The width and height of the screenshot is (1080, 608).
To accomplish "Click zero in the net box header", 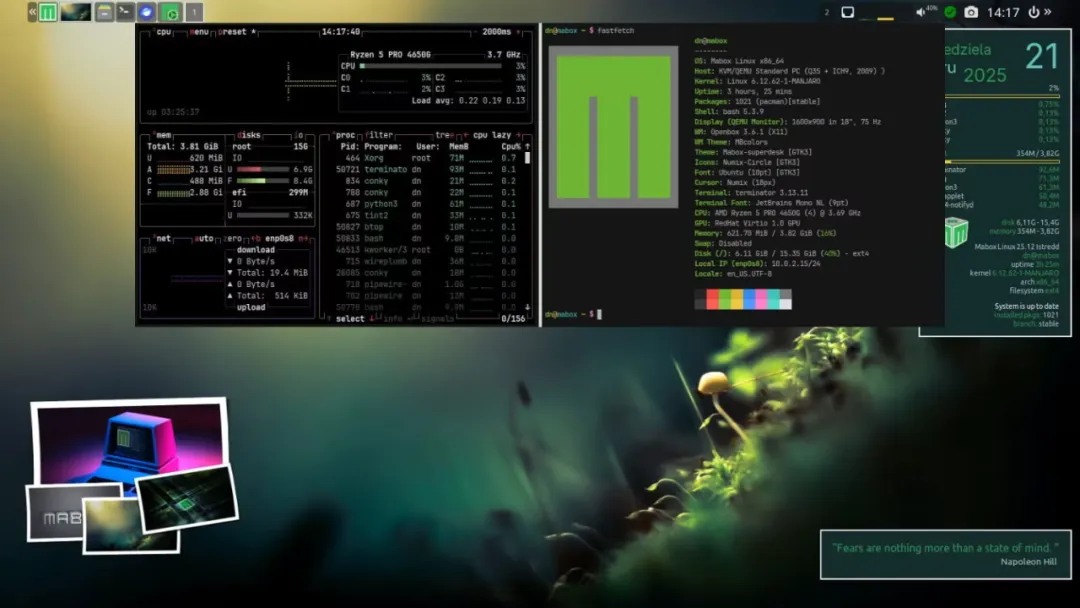I will pyautogui.click(x=232, y=238).
